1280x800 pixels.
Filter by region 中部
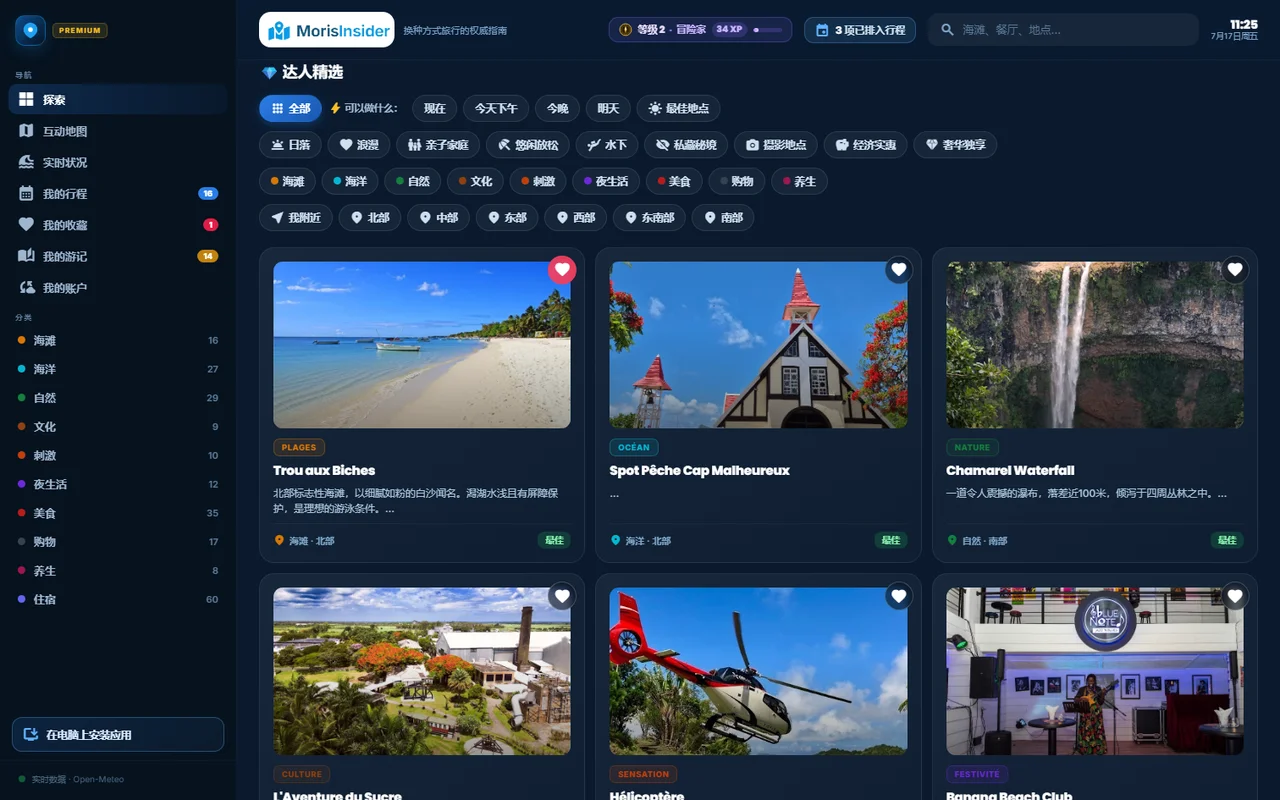(439, 217)
